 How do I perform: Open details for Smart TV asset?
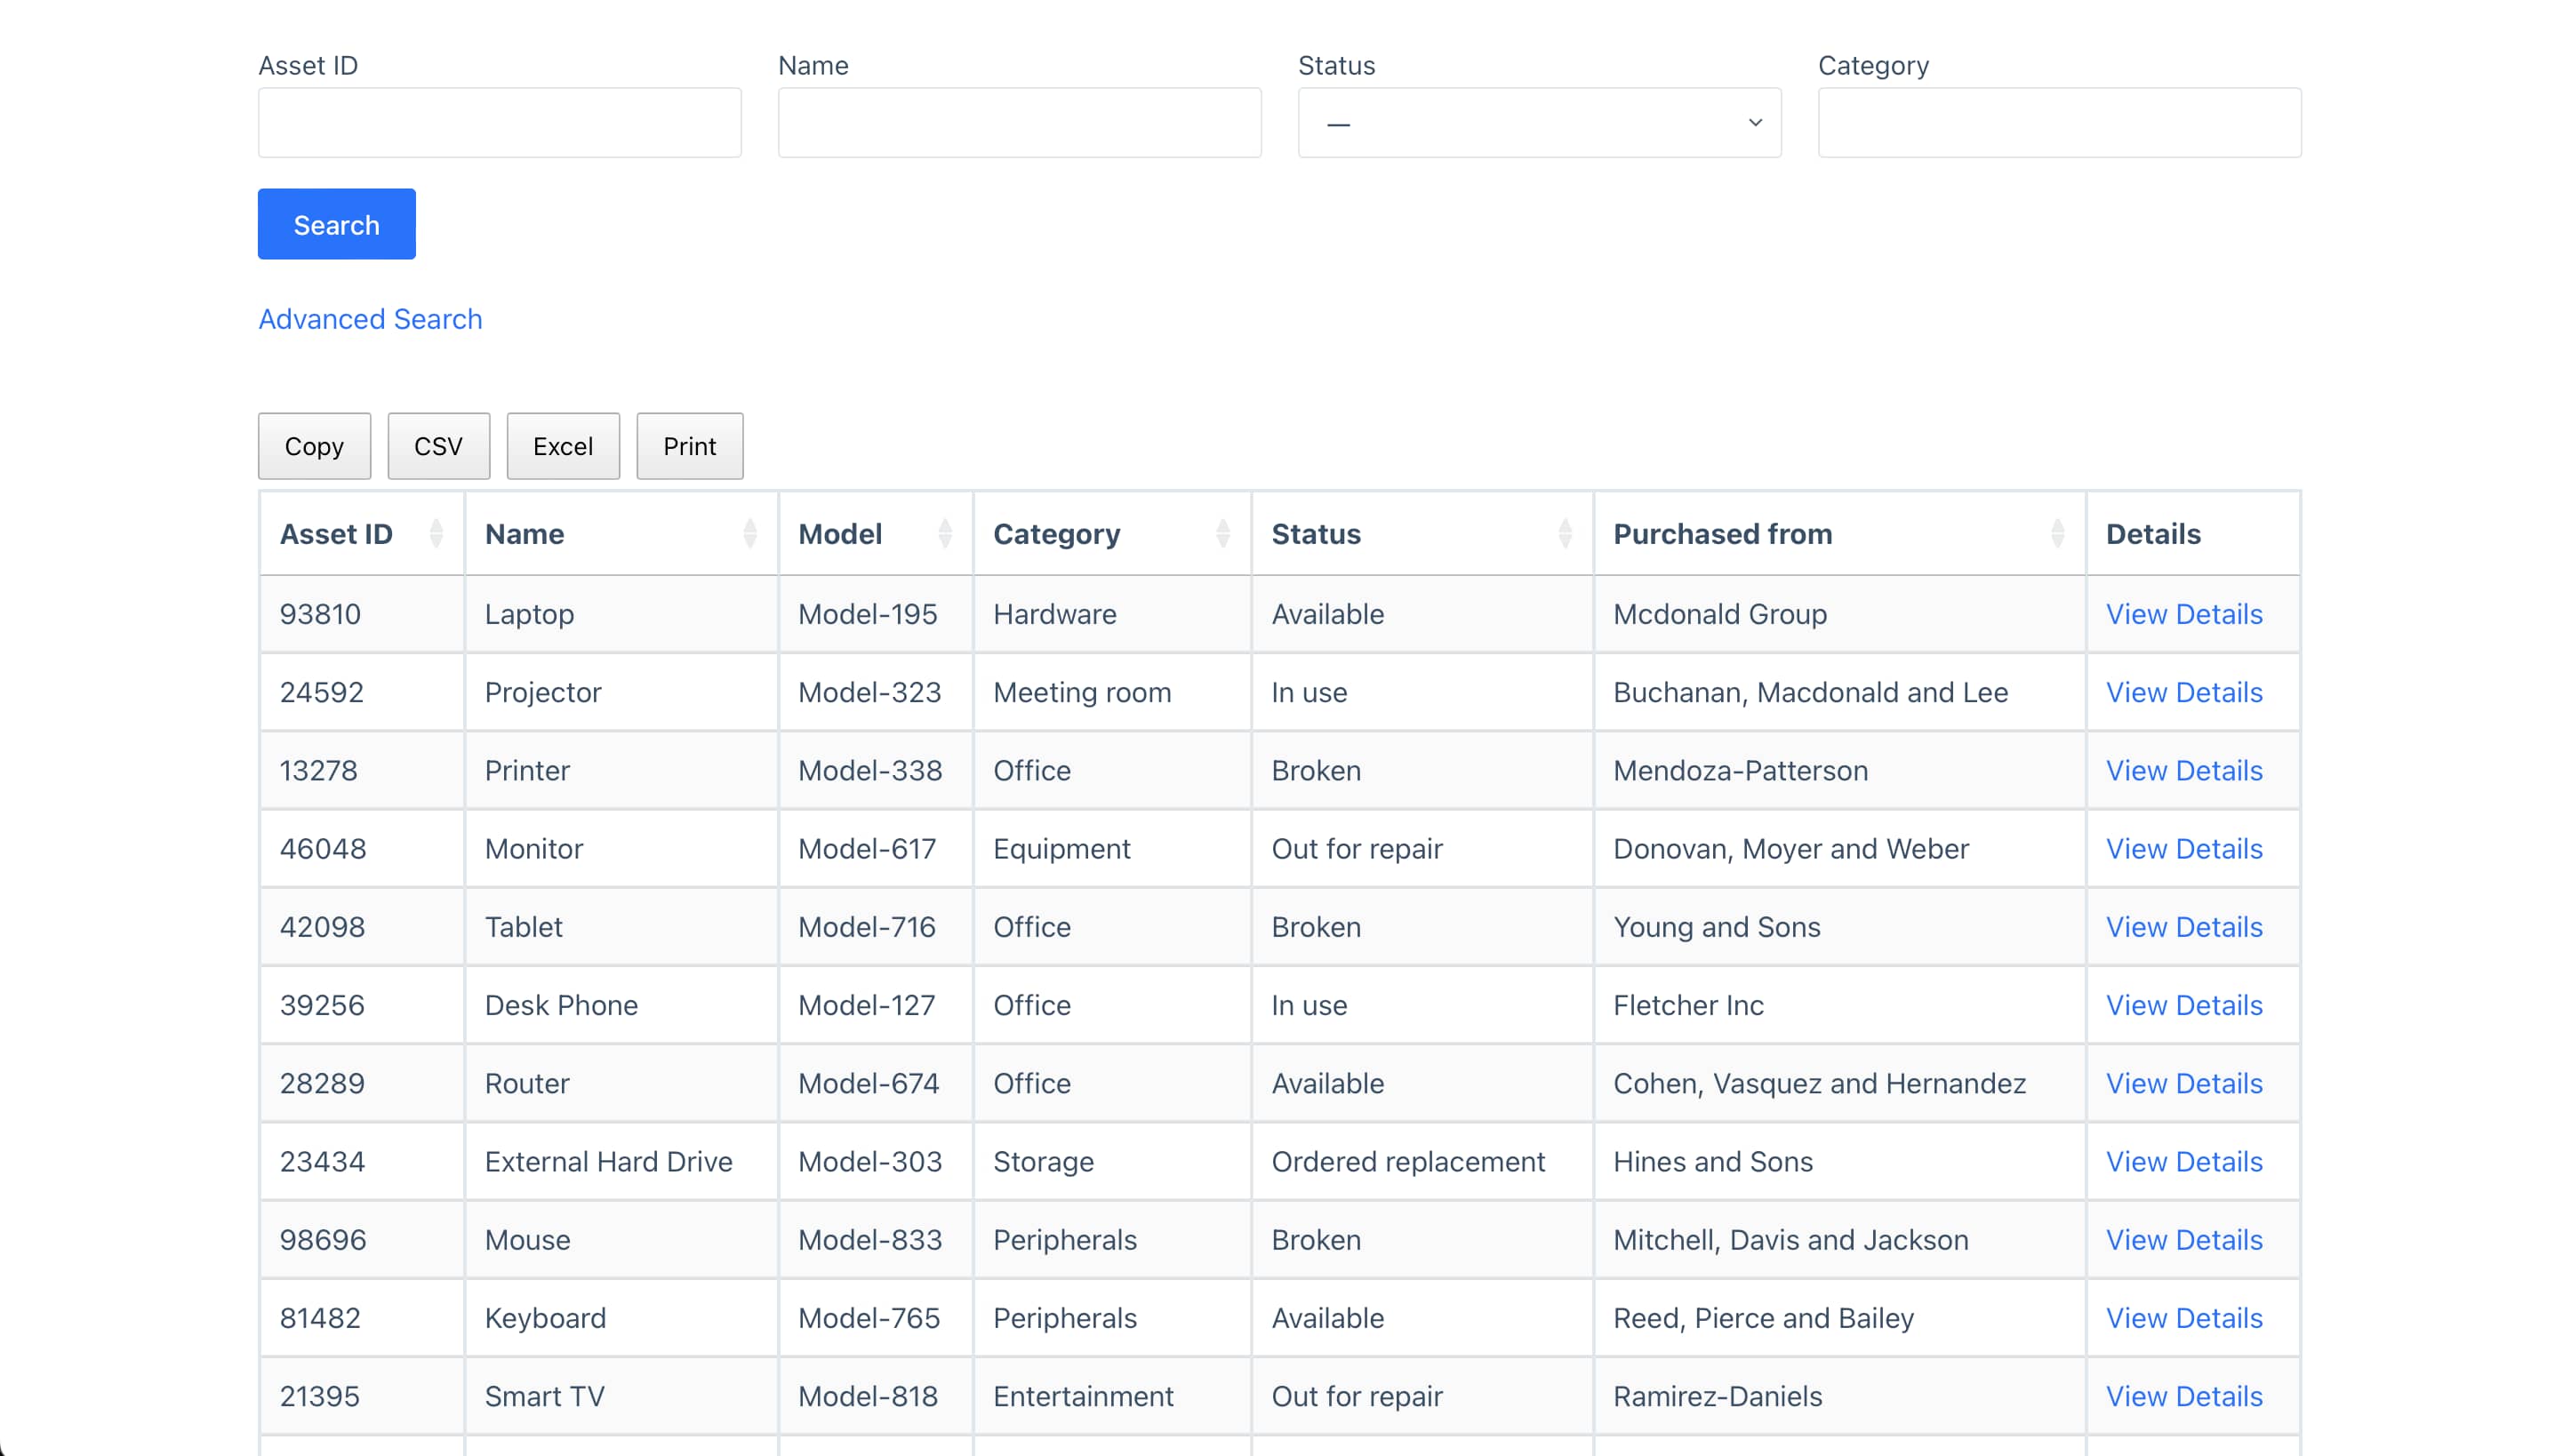[2183, 1396]
